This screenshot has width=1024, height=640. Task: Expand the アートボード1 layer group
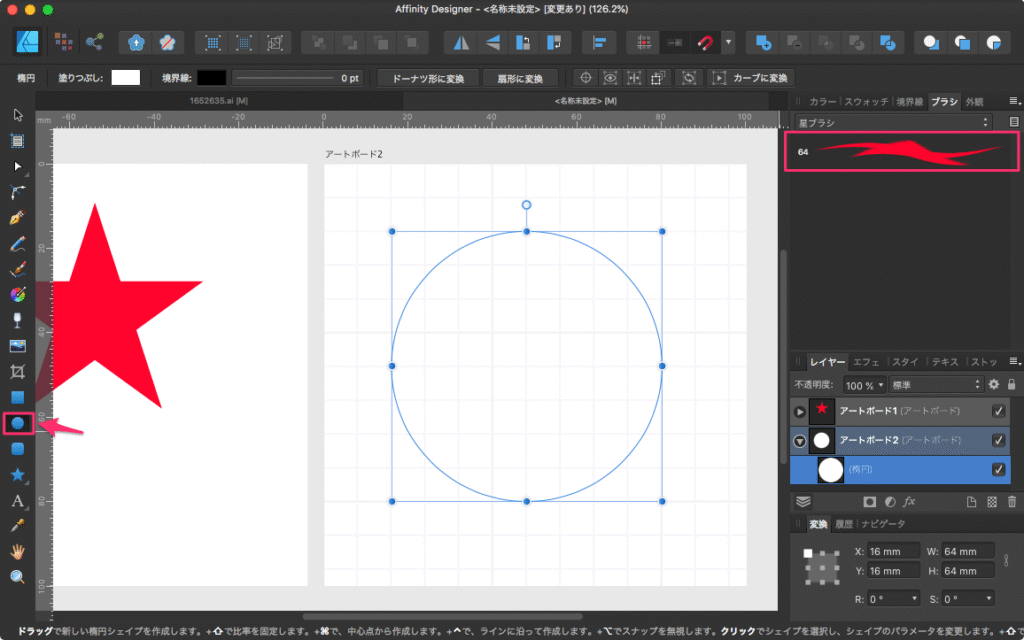(x=799, y=412)
